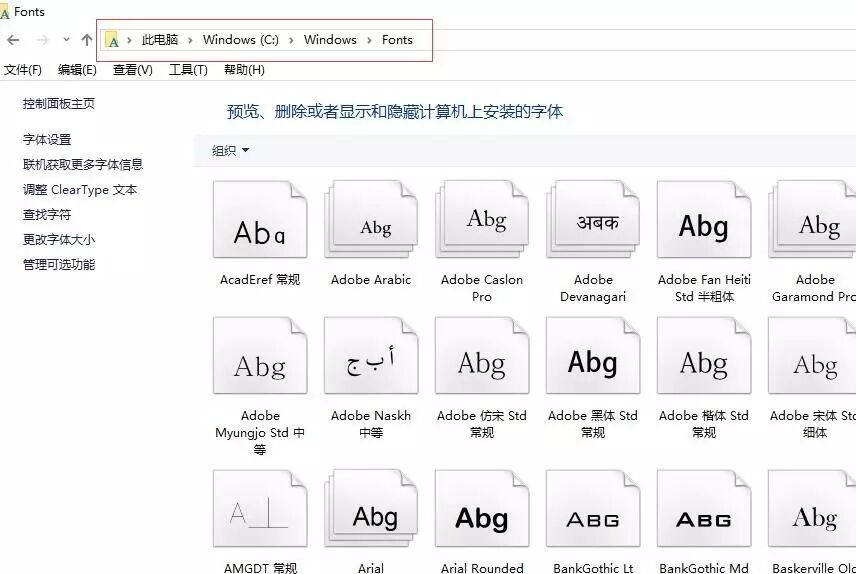Click 联机获取更多字体信息 link
The image size is (856, 574).
pyautogui.click(x=83, y=164)
